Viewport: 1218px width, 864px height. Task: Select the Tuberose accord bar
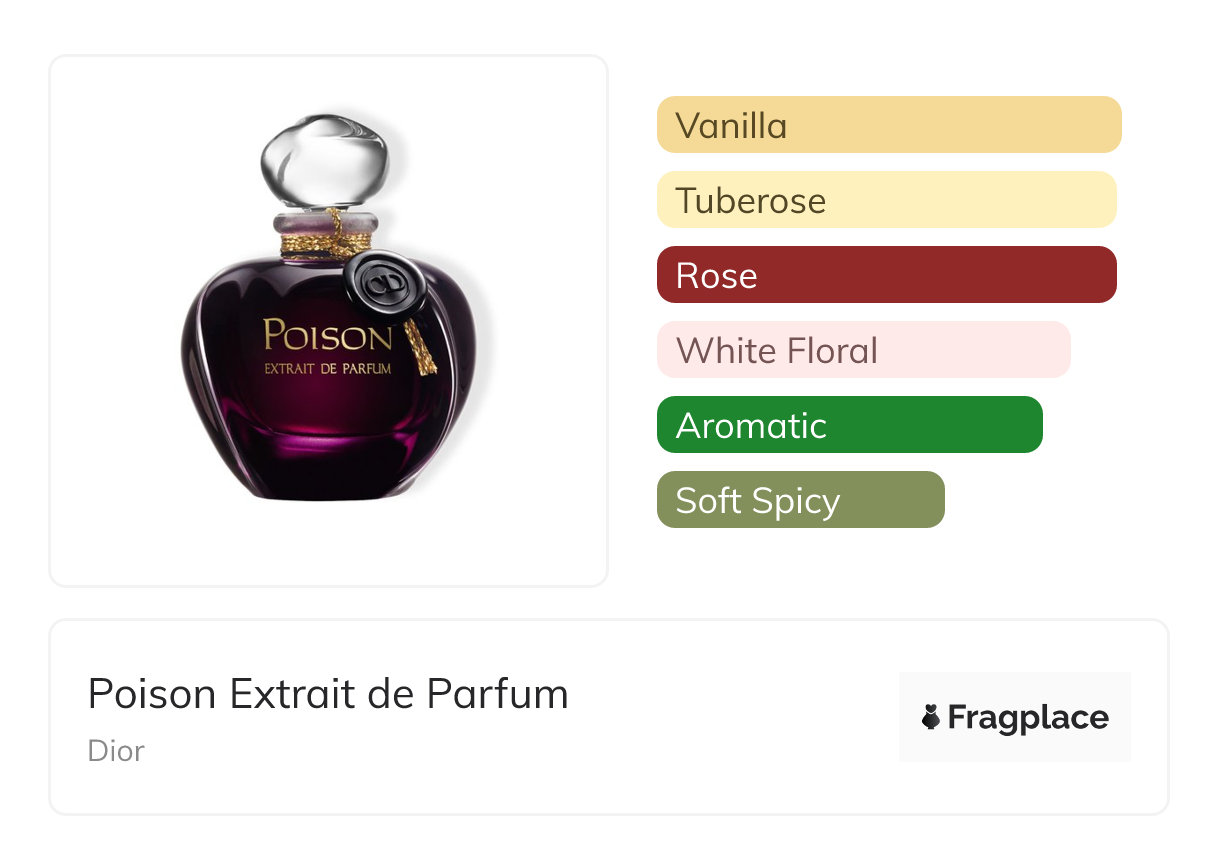[x=887, y=200]
